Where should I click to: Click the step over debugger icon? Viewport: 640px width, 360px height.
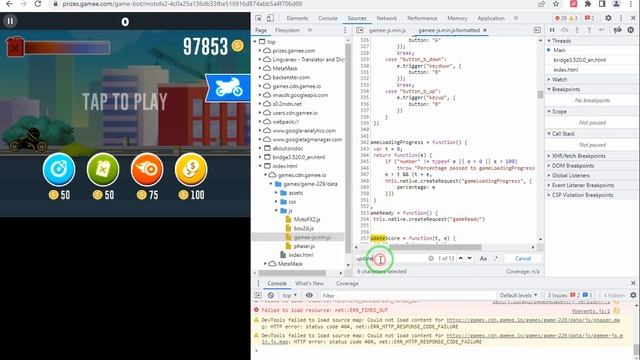pyautogui.click(x=564, y=30)
